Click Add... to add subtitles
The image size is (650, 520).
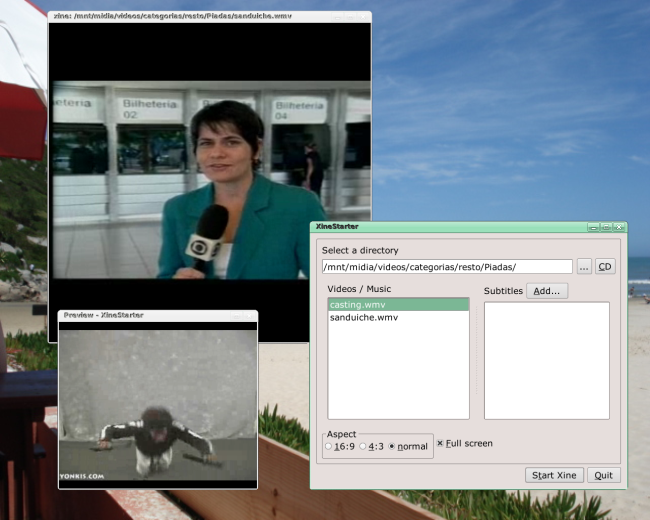[x=546, y=291]
